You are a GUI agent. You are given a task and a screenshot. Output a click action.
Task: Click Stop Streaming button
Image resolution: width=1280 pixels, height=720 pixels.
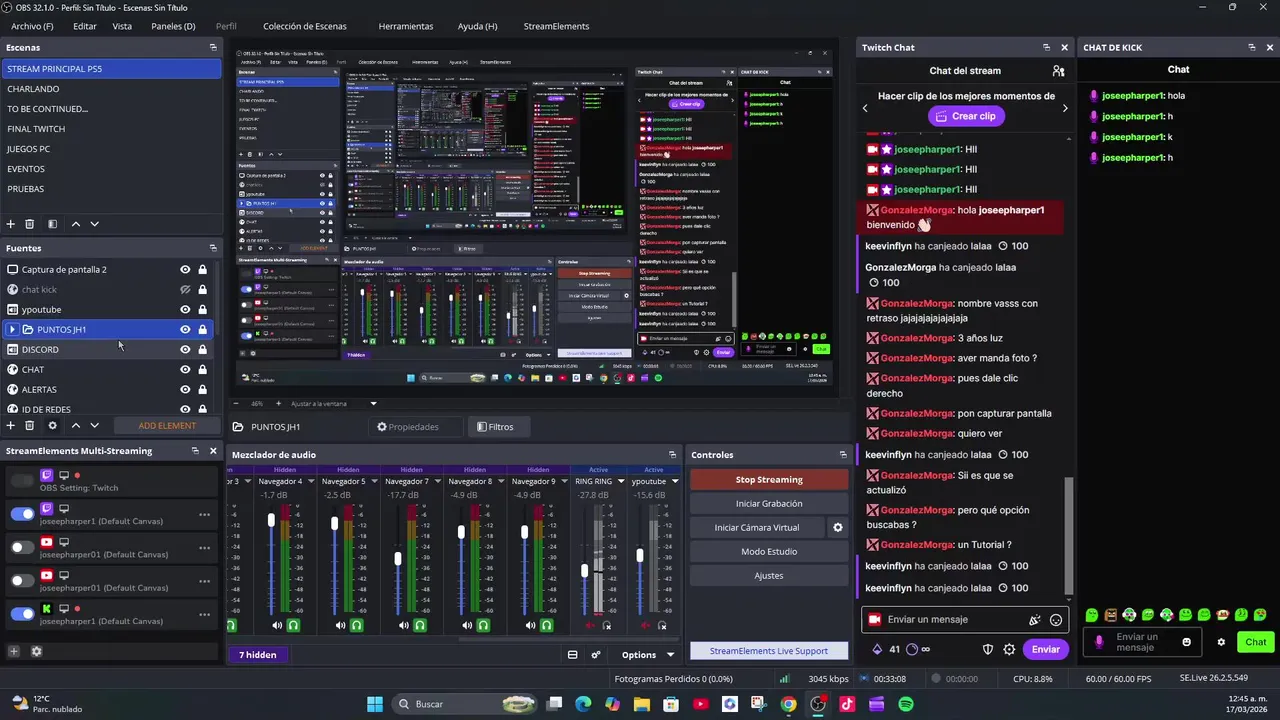click(x=769, y=480)
